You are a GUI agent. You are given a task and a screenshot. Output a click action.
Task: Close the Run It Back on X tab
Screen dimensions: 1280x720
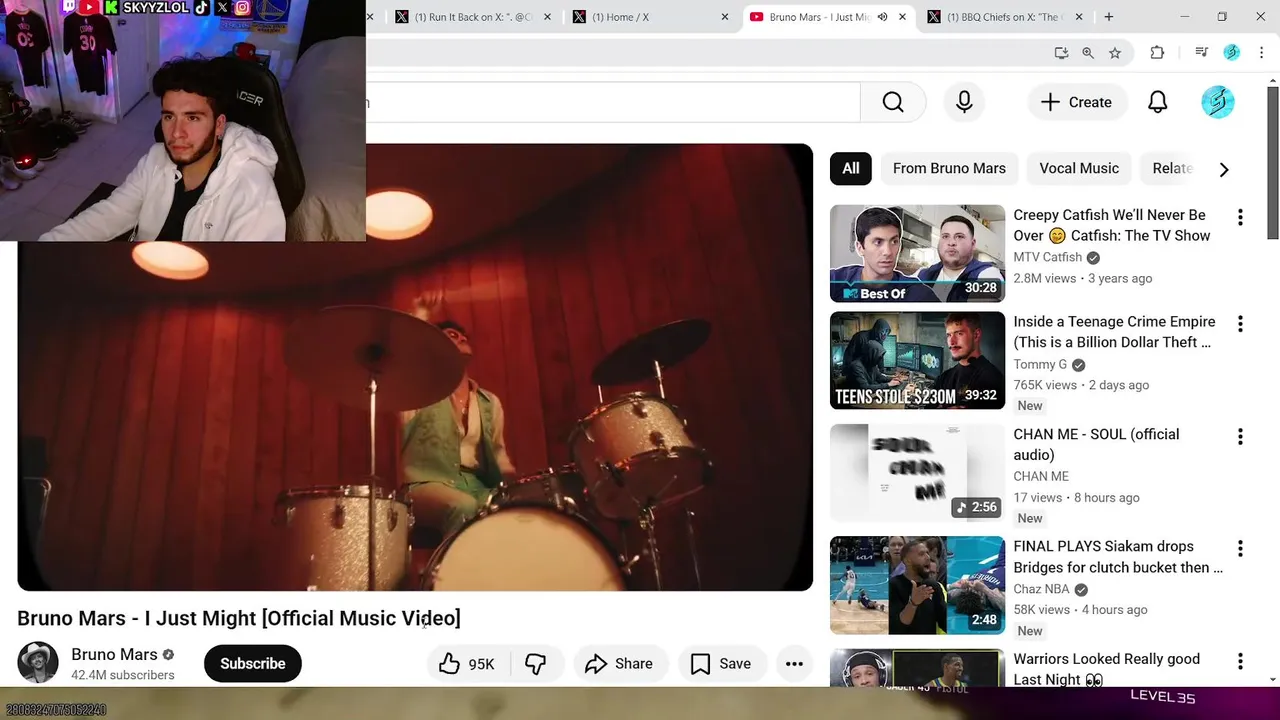coord(547,17)
